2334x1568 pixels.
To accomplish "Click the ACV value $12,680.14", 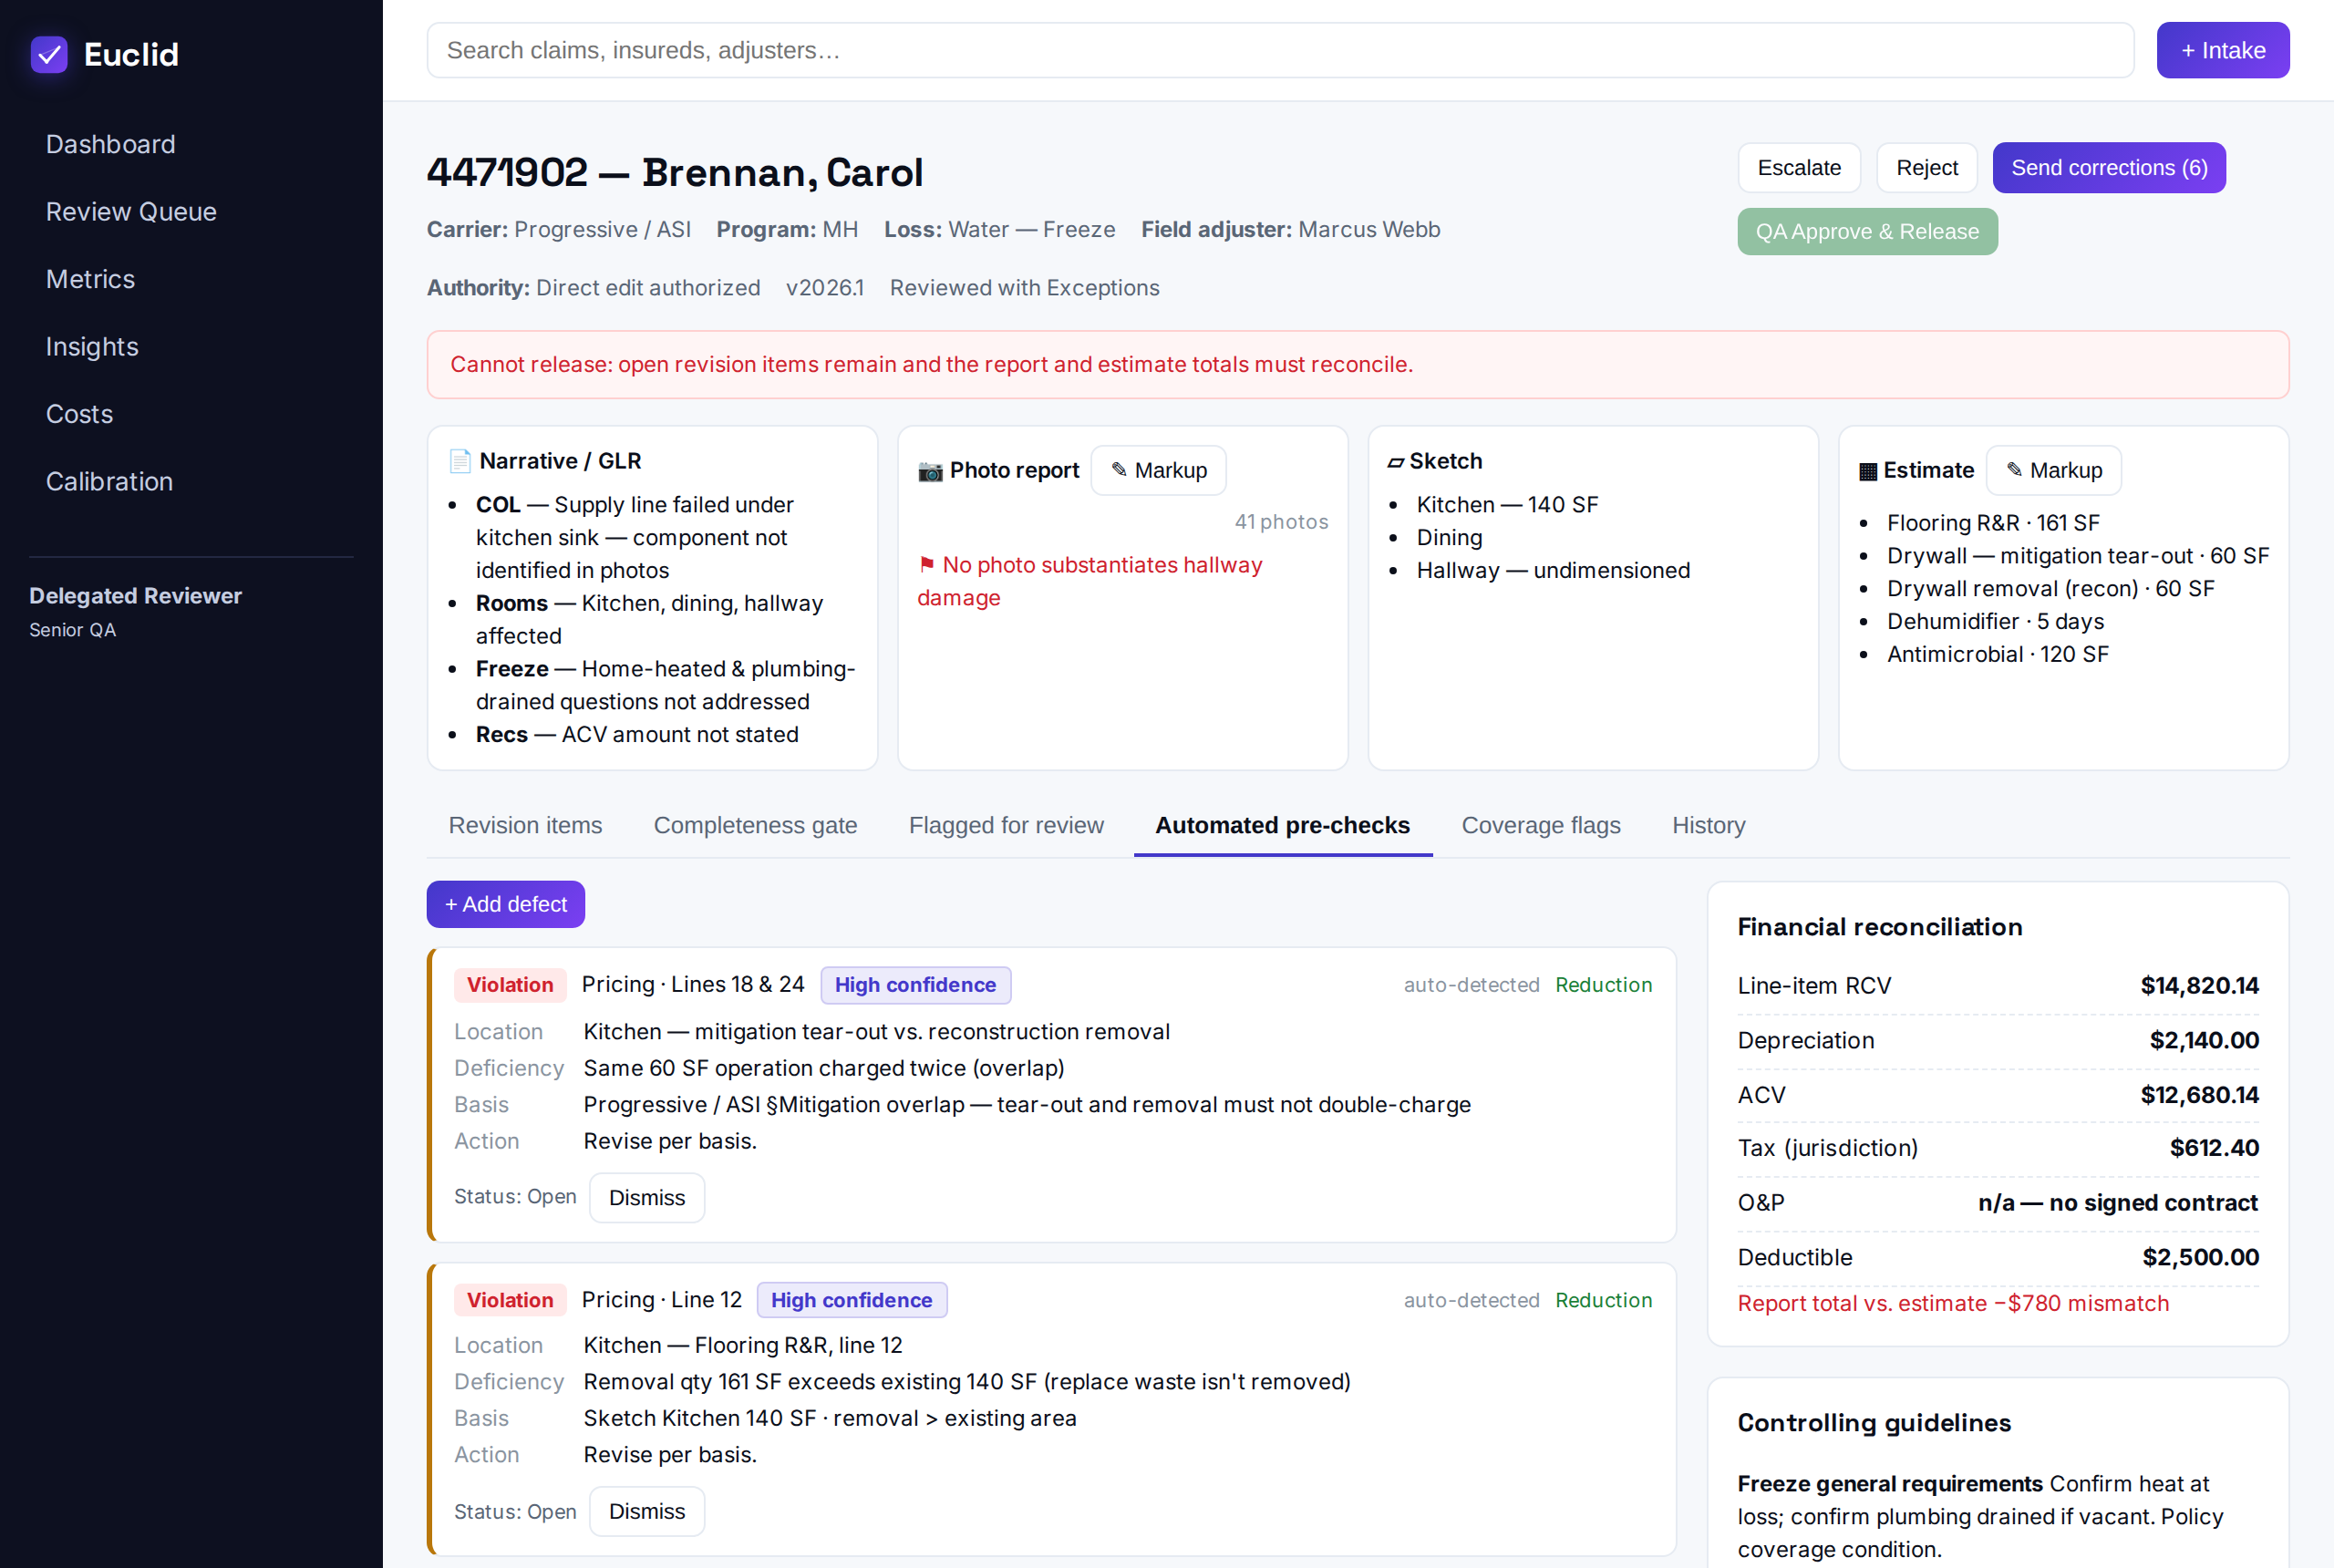I will 2198,1095.
